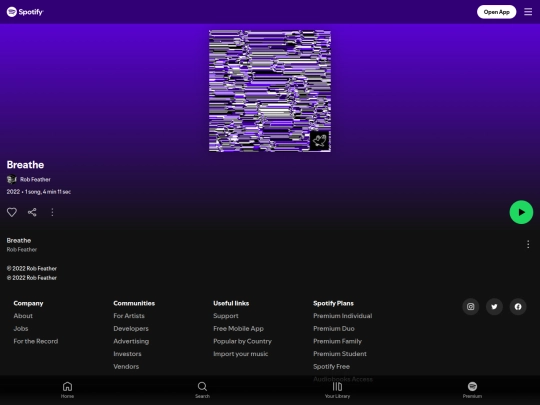Open Spotify Facebook page
This screenshot has height=405, width=540.
coord(518,307)
